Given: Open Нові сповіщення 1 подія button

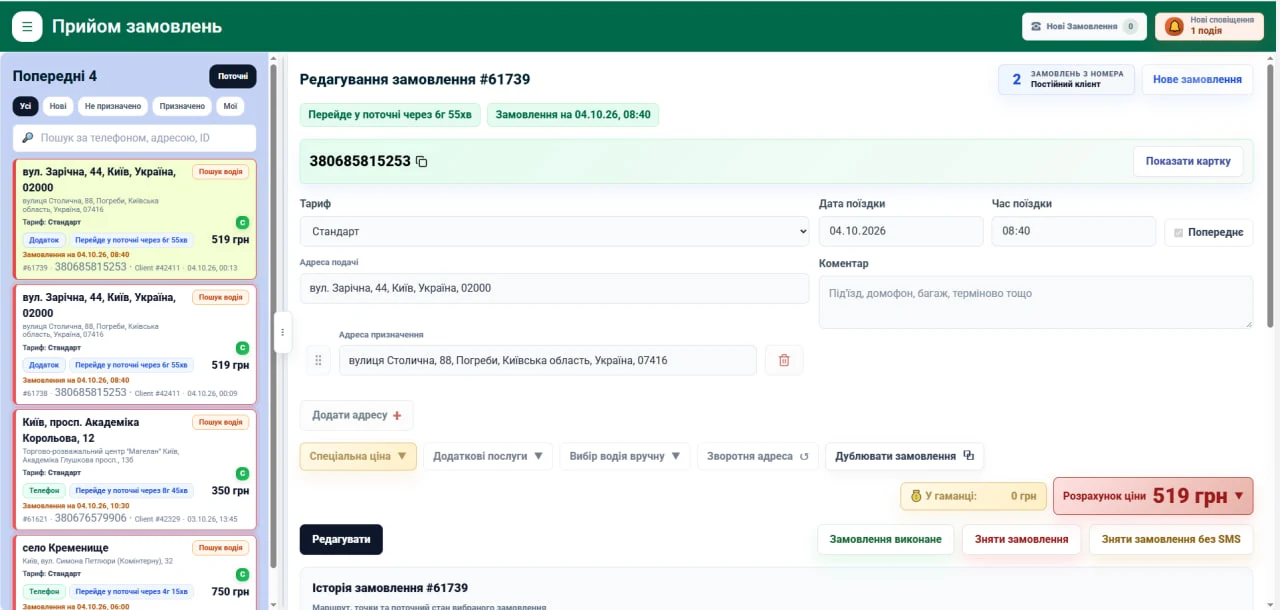Looking at the screenshot, I should tap(1209, 27).
